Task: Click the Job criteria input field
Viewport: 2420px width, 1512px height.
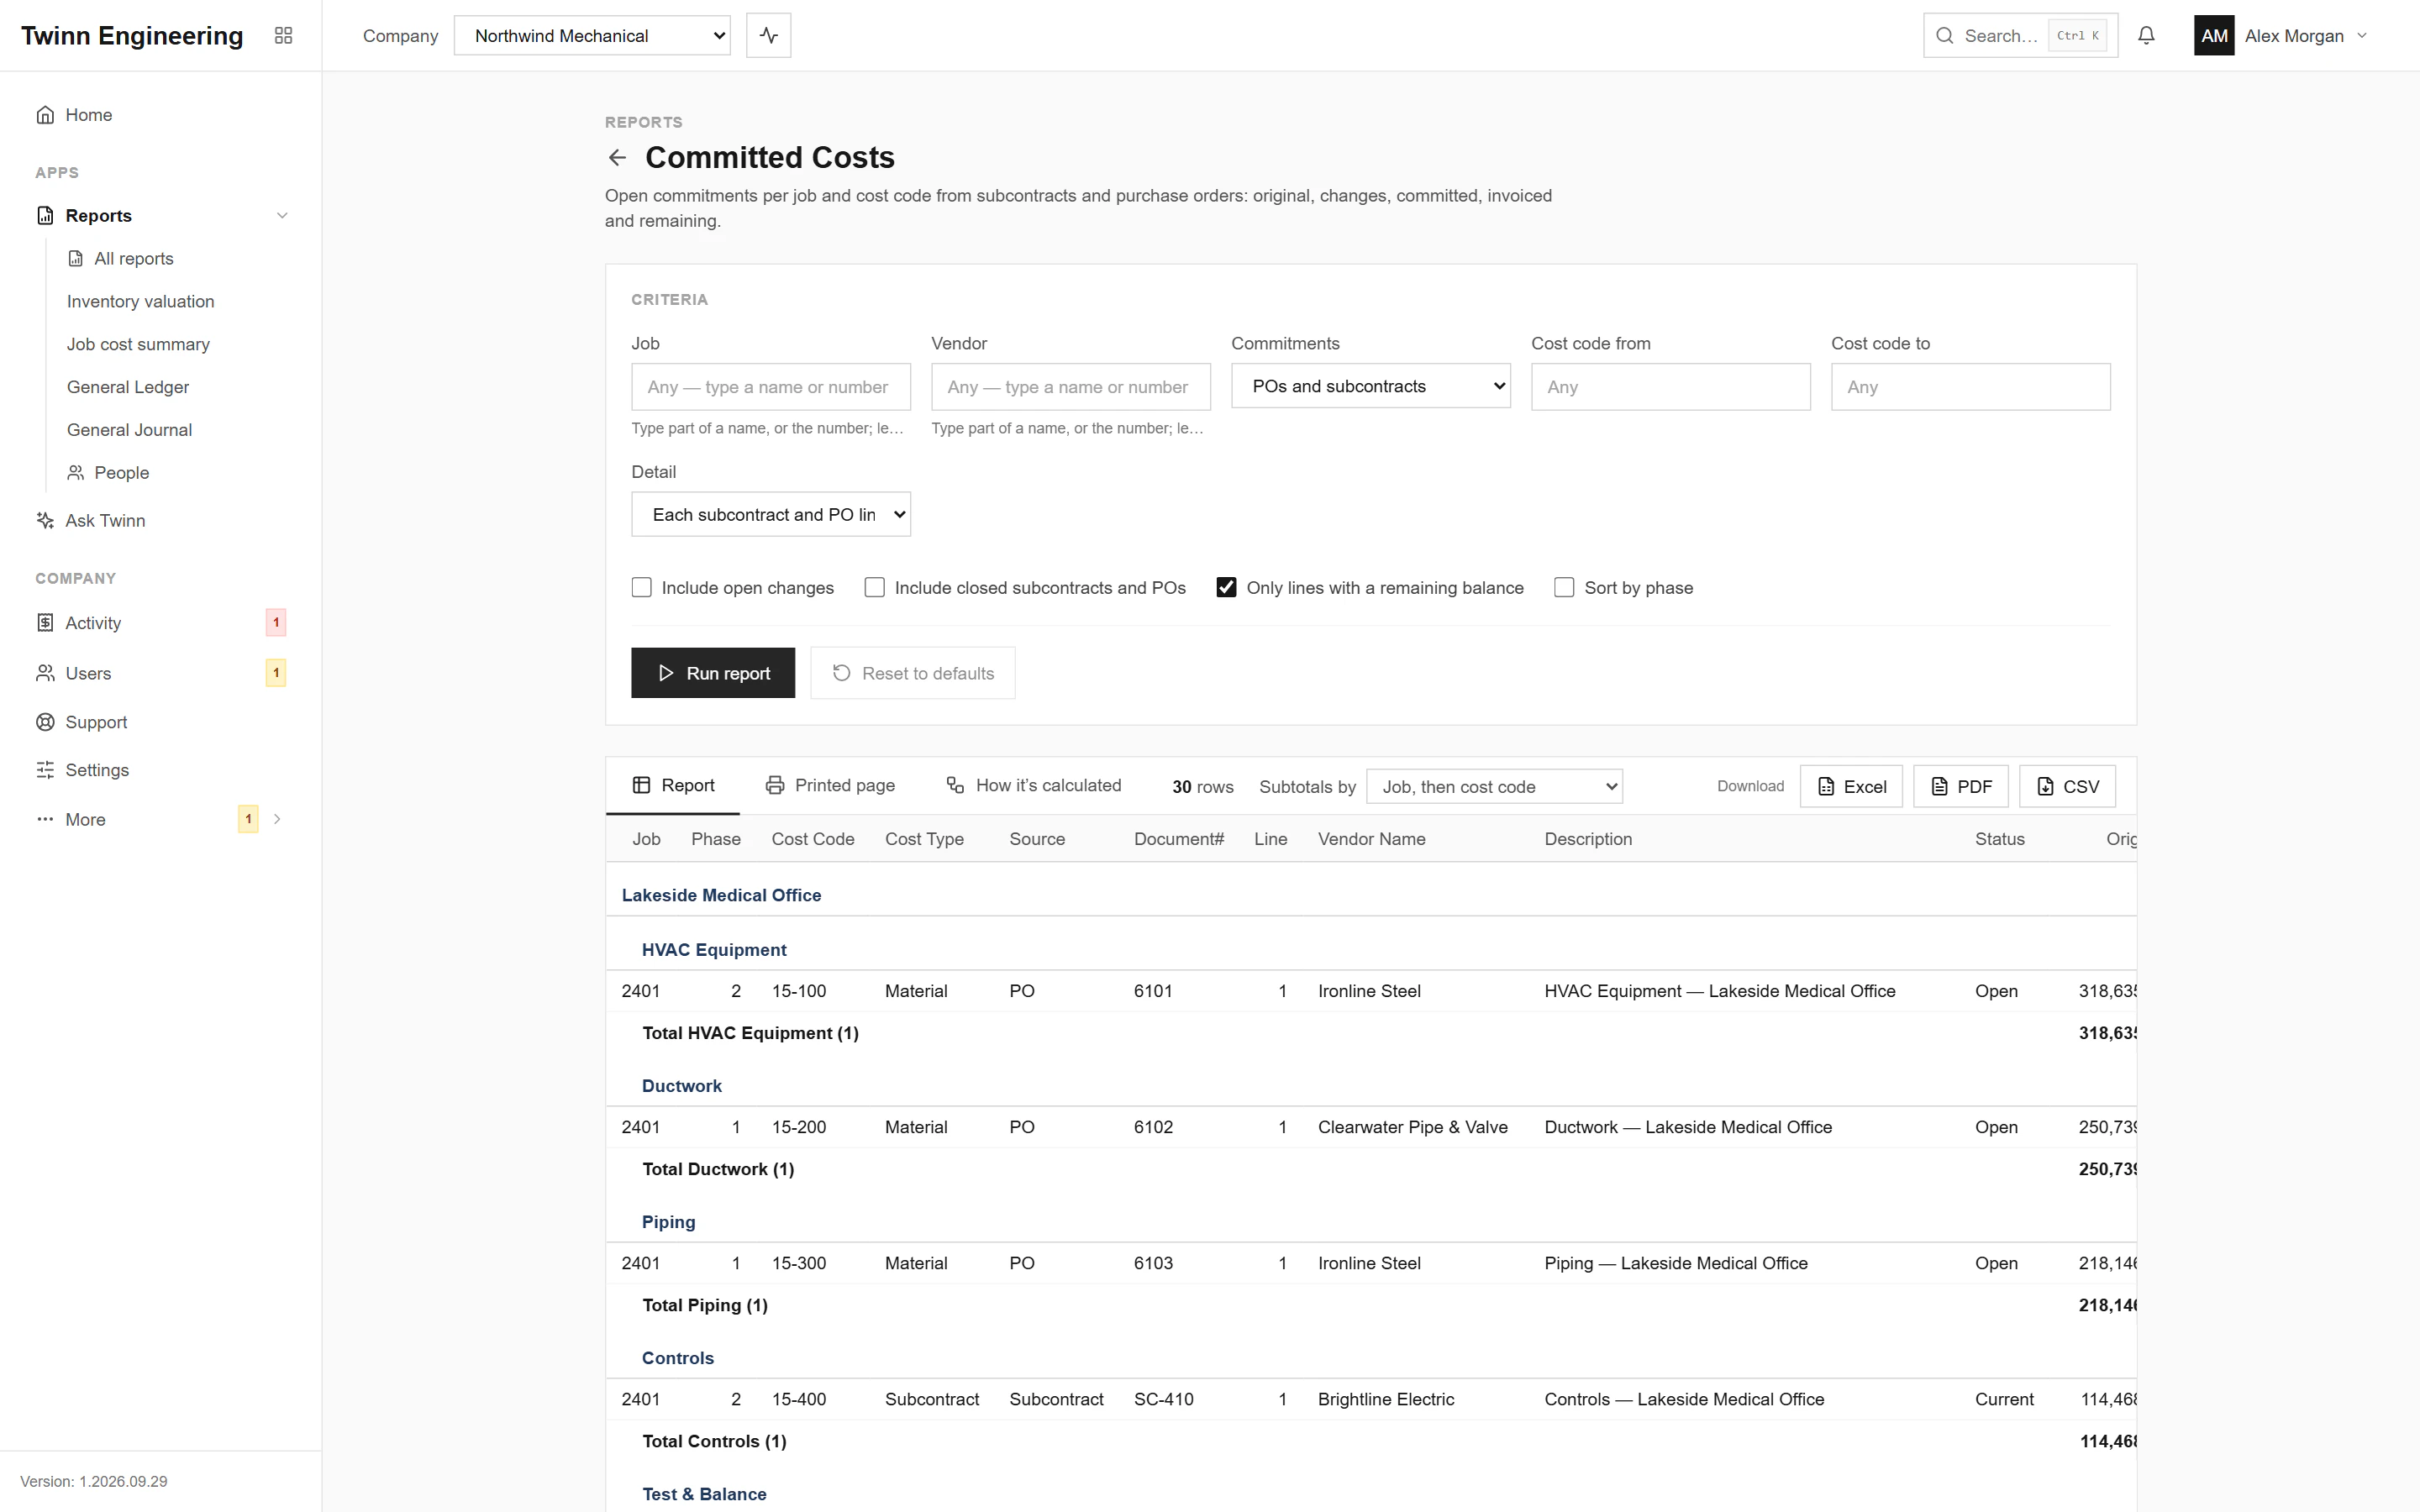Action: pyautogui.click(x=771, y=387)
